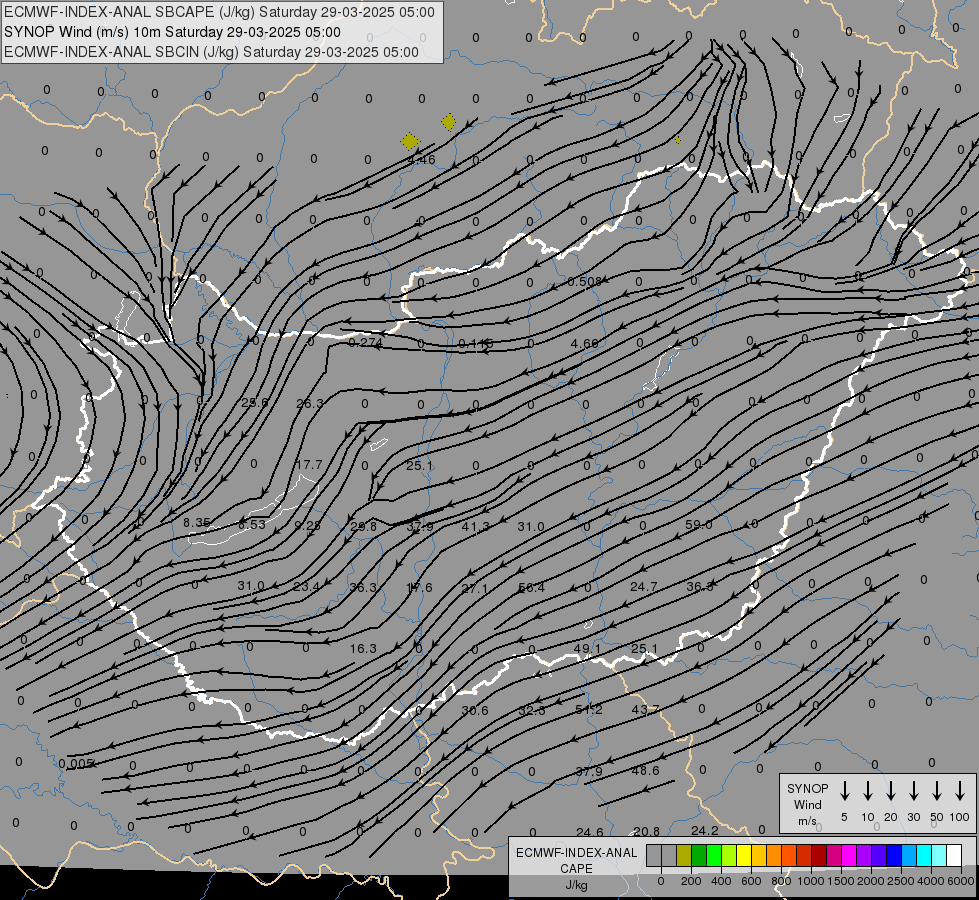Click the 41.3 CAPE value
The image size is (979, 900).
pos(475,527)
